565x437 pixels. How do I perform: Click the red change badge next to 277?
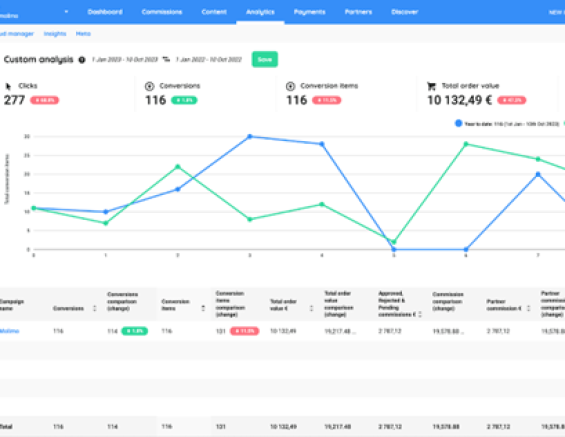coord(45,100)
